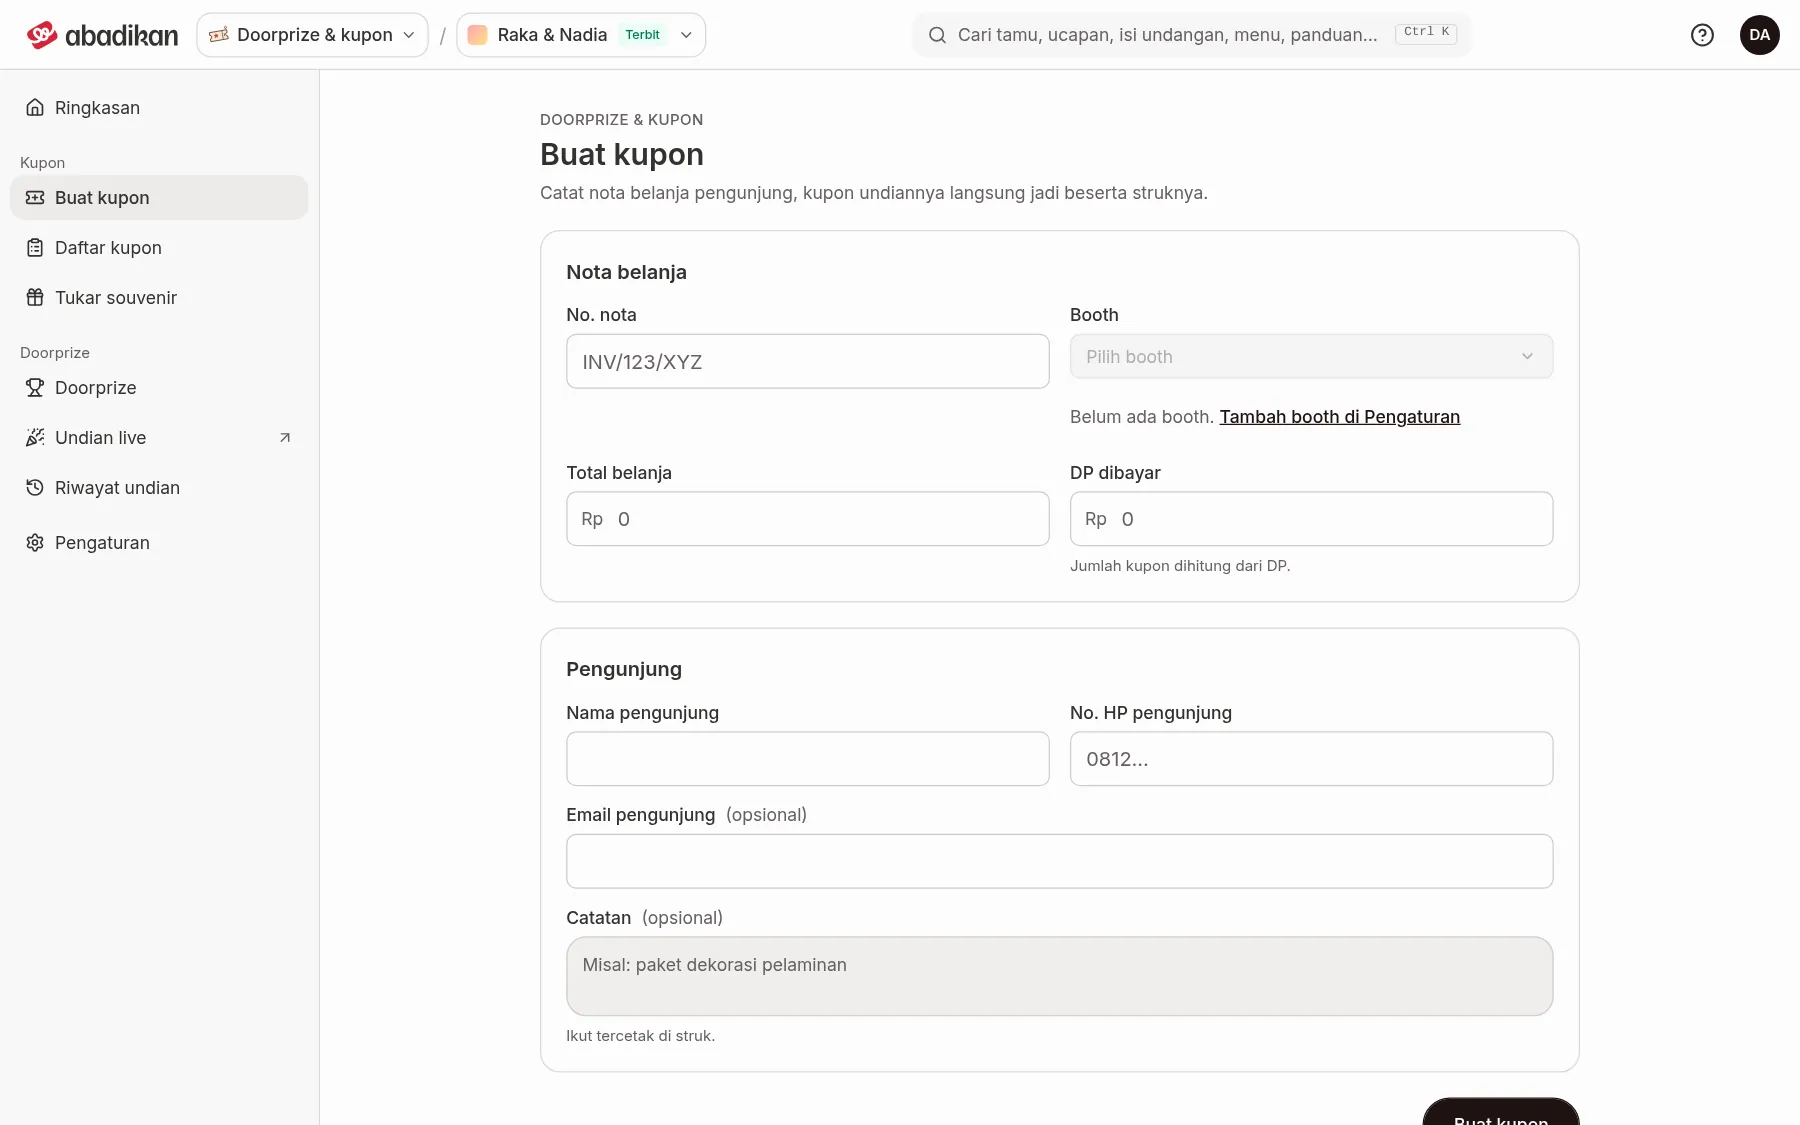Click the Buat kupon ticket icon
The height and width of the screenshot is (1125, 1800).
click(x=35, y=197)
